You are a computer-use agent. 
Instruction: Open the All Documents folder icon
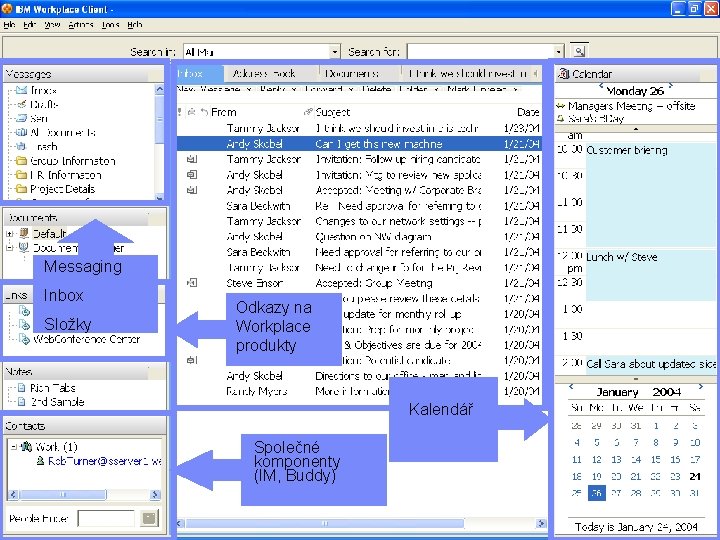click(x=21, y=132)
